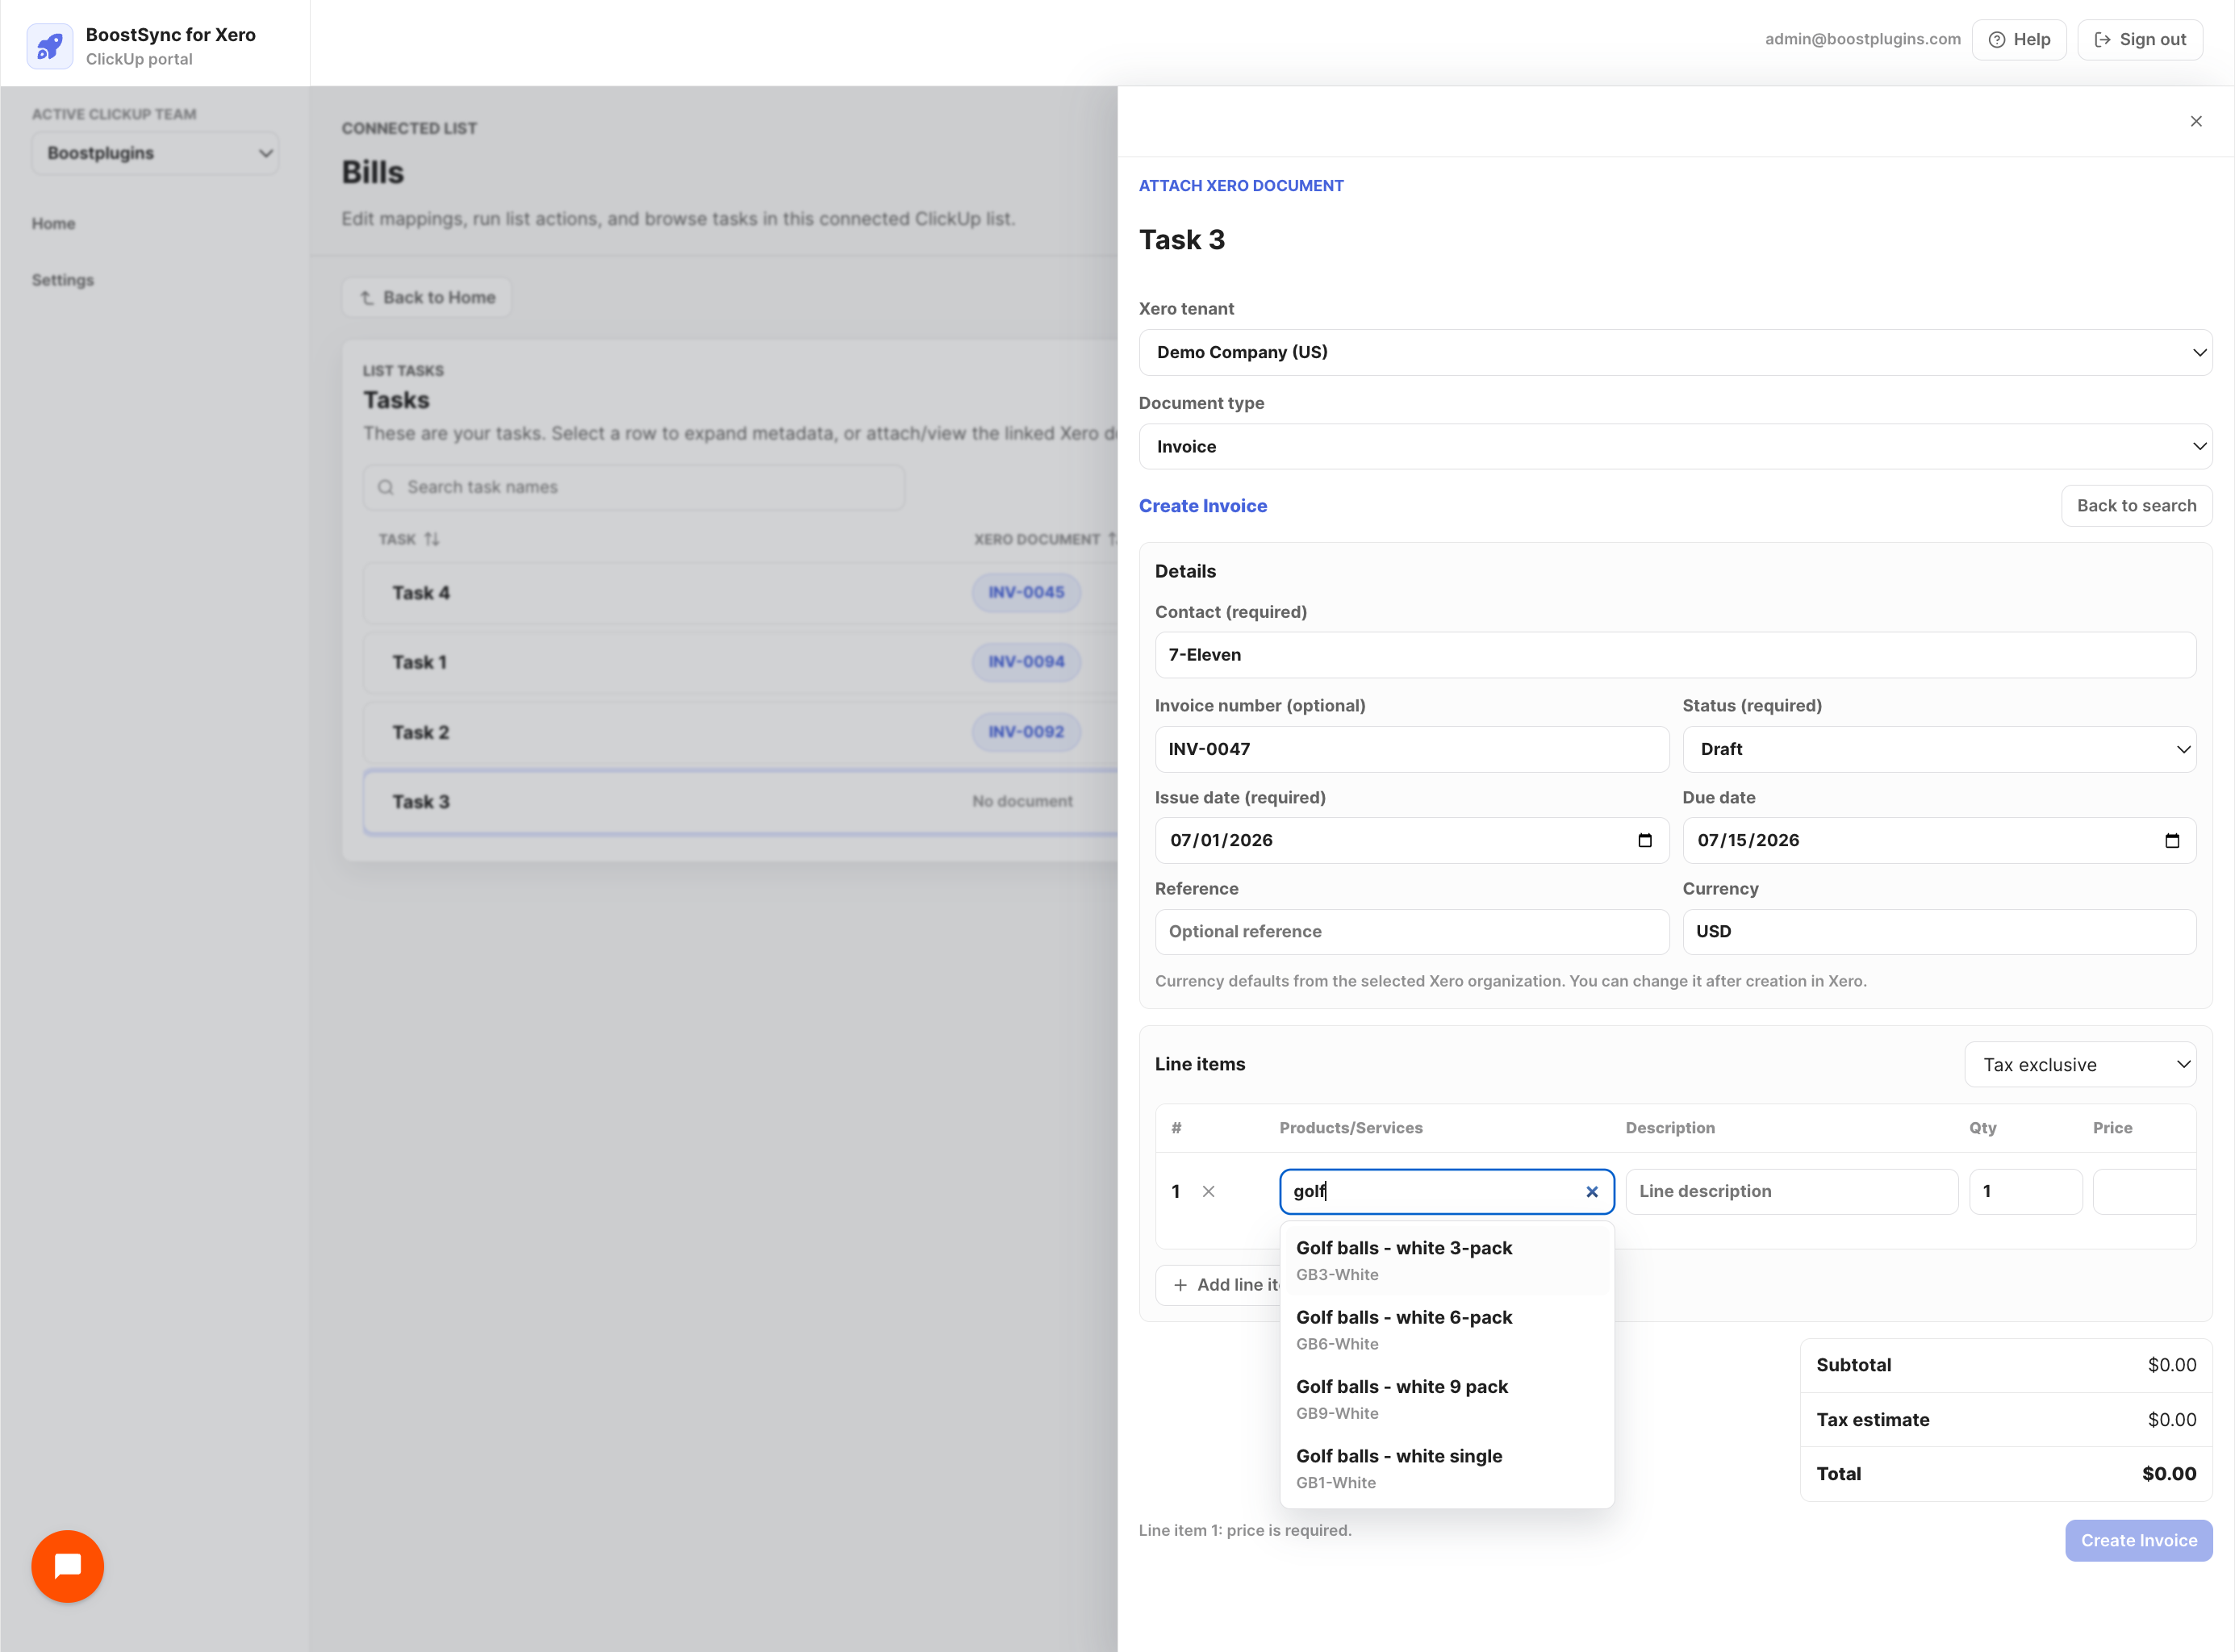Expand the Xero tenant dropdown
This screenshot has width=2235, height=1652.
[1675, 352]
